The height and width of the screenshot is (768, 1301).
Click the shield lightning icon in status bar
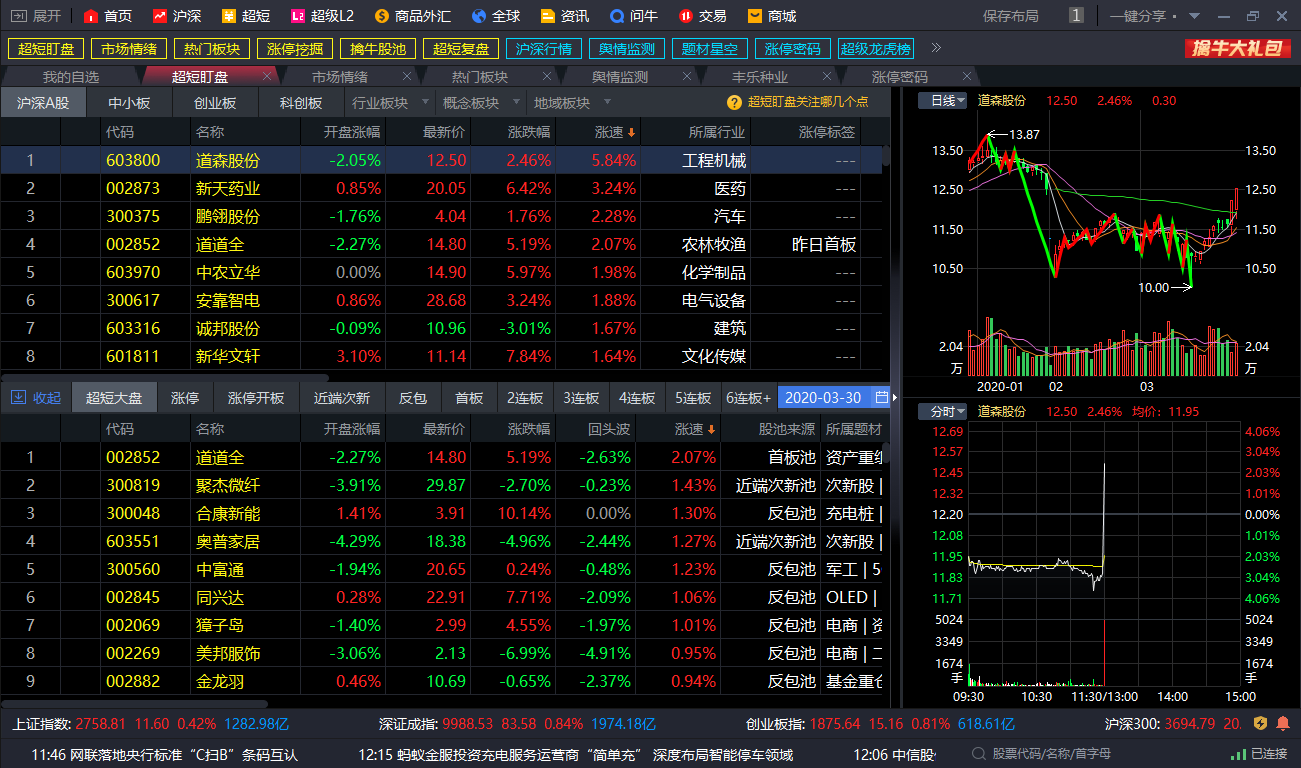[1261, 723]
